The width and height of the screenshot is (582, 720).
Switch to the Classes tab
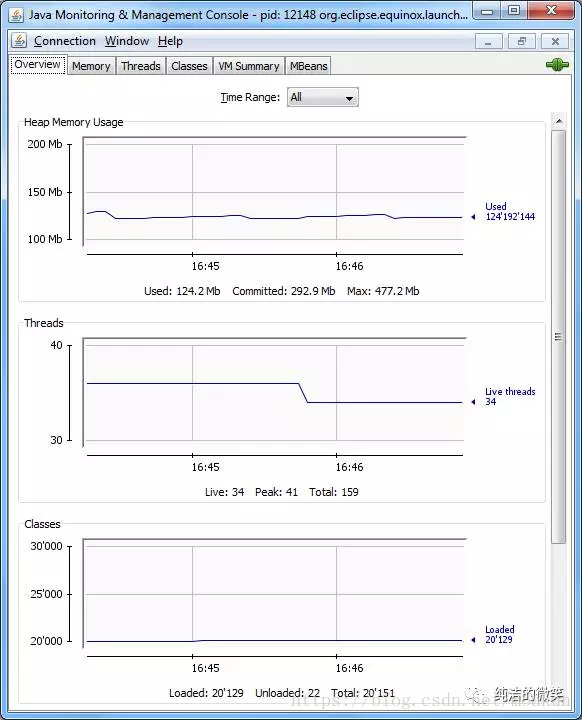pos(189,66)
